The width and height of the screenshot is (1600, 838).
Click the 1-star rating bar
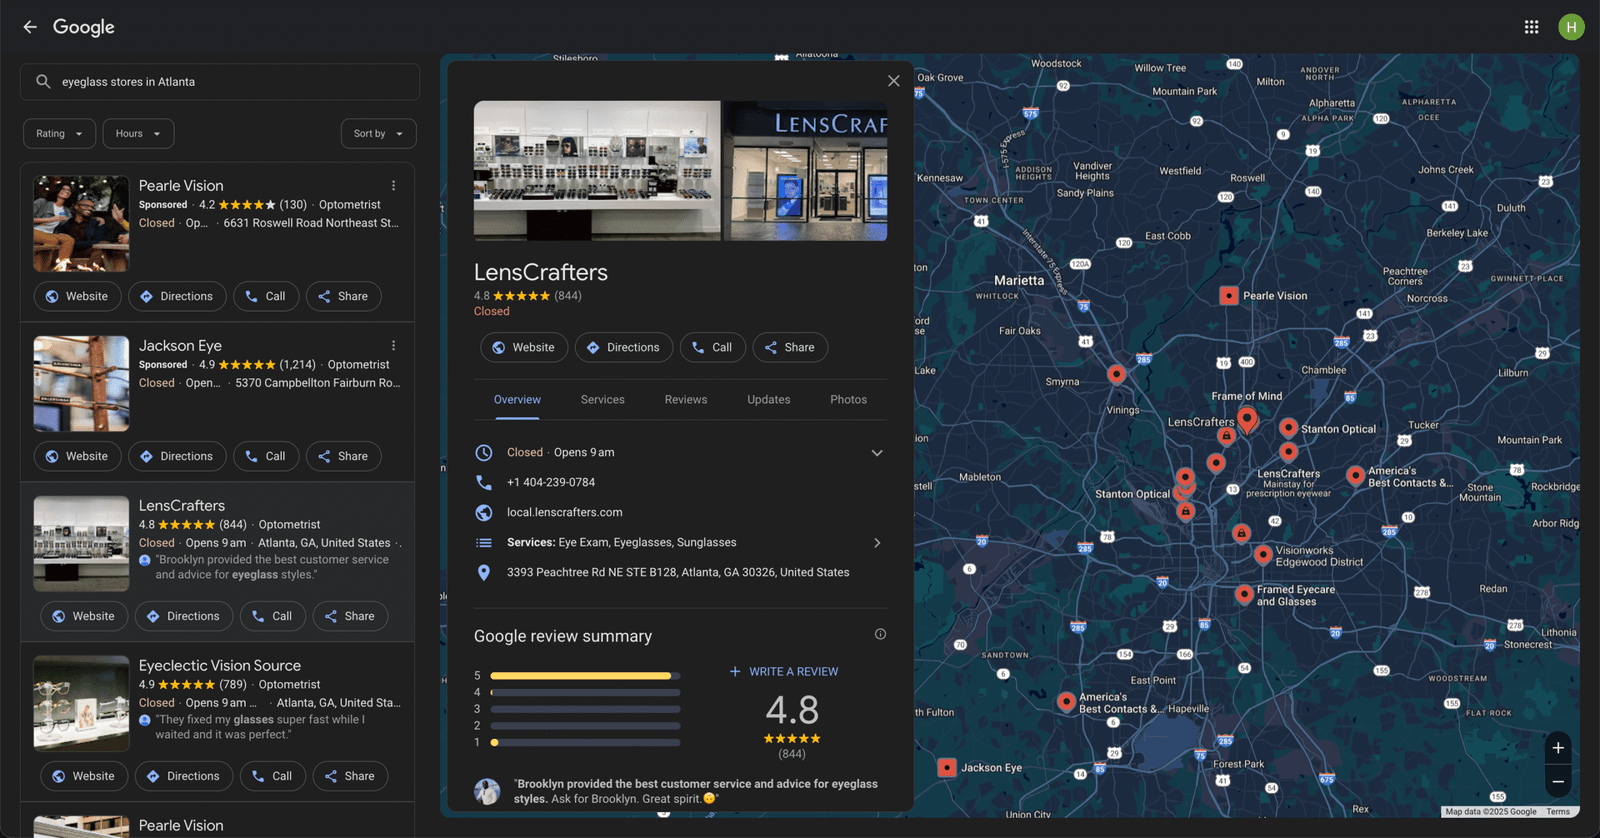coord(585,743)
